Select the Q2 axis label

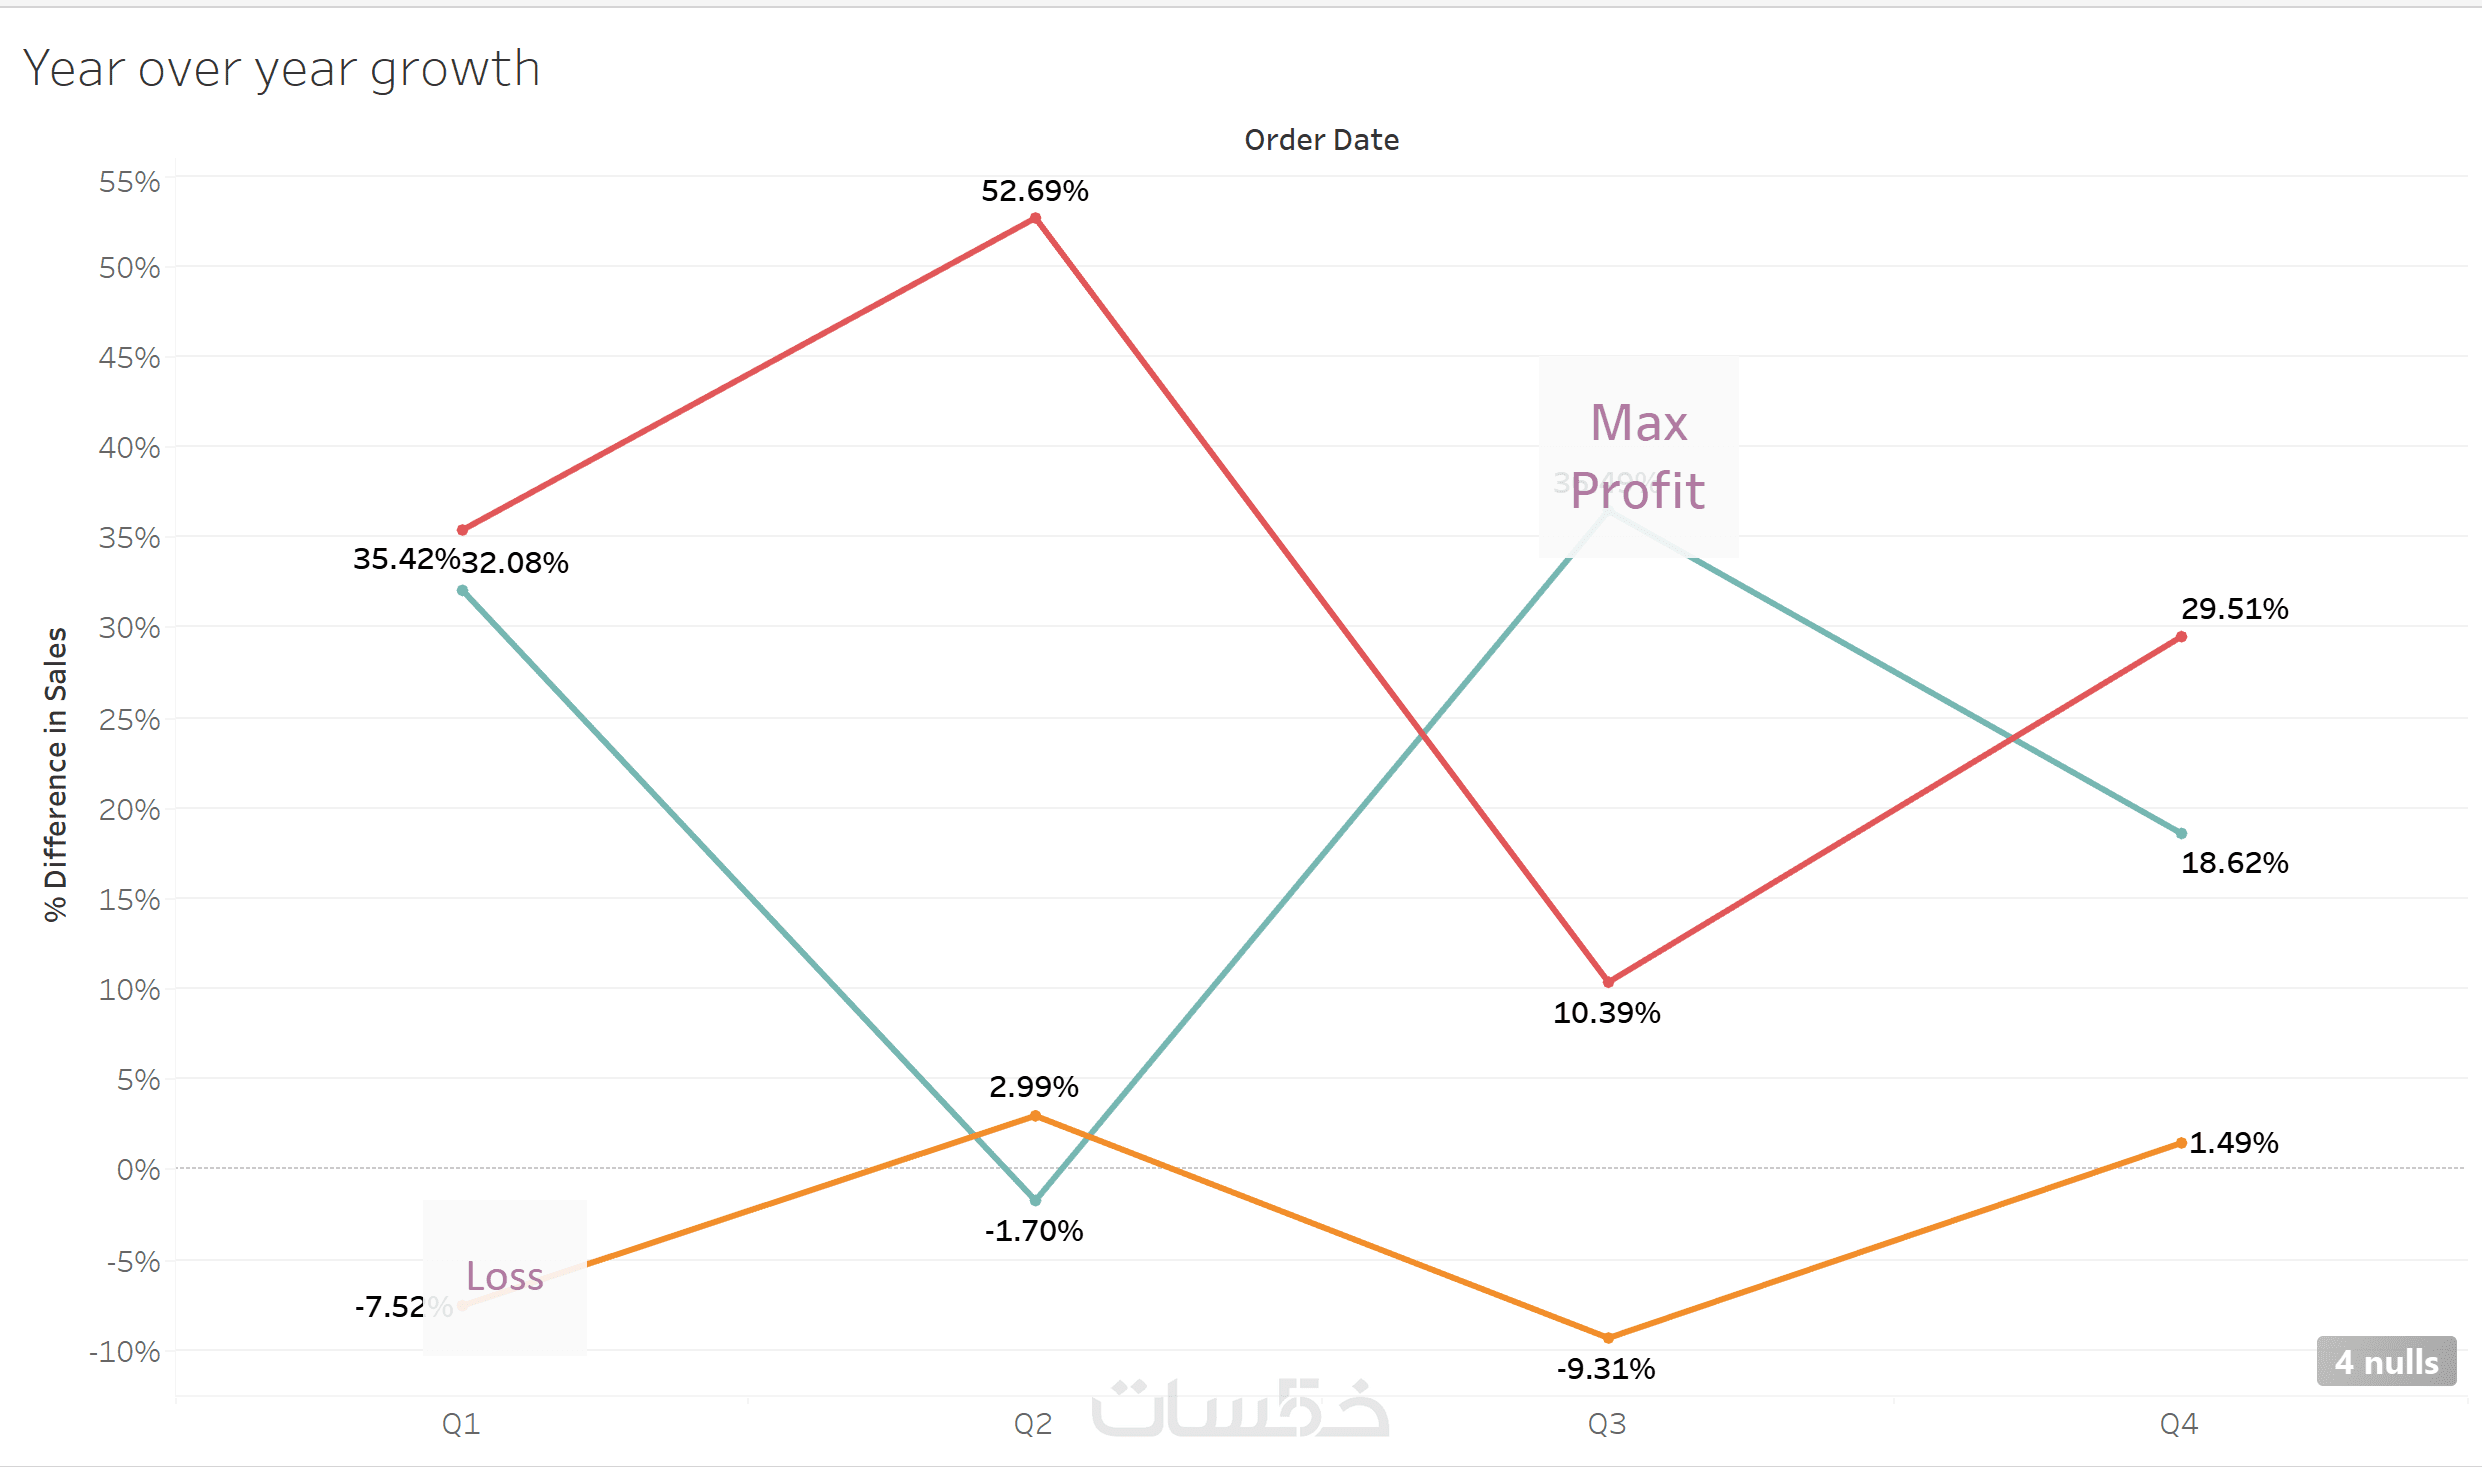1033,1423
